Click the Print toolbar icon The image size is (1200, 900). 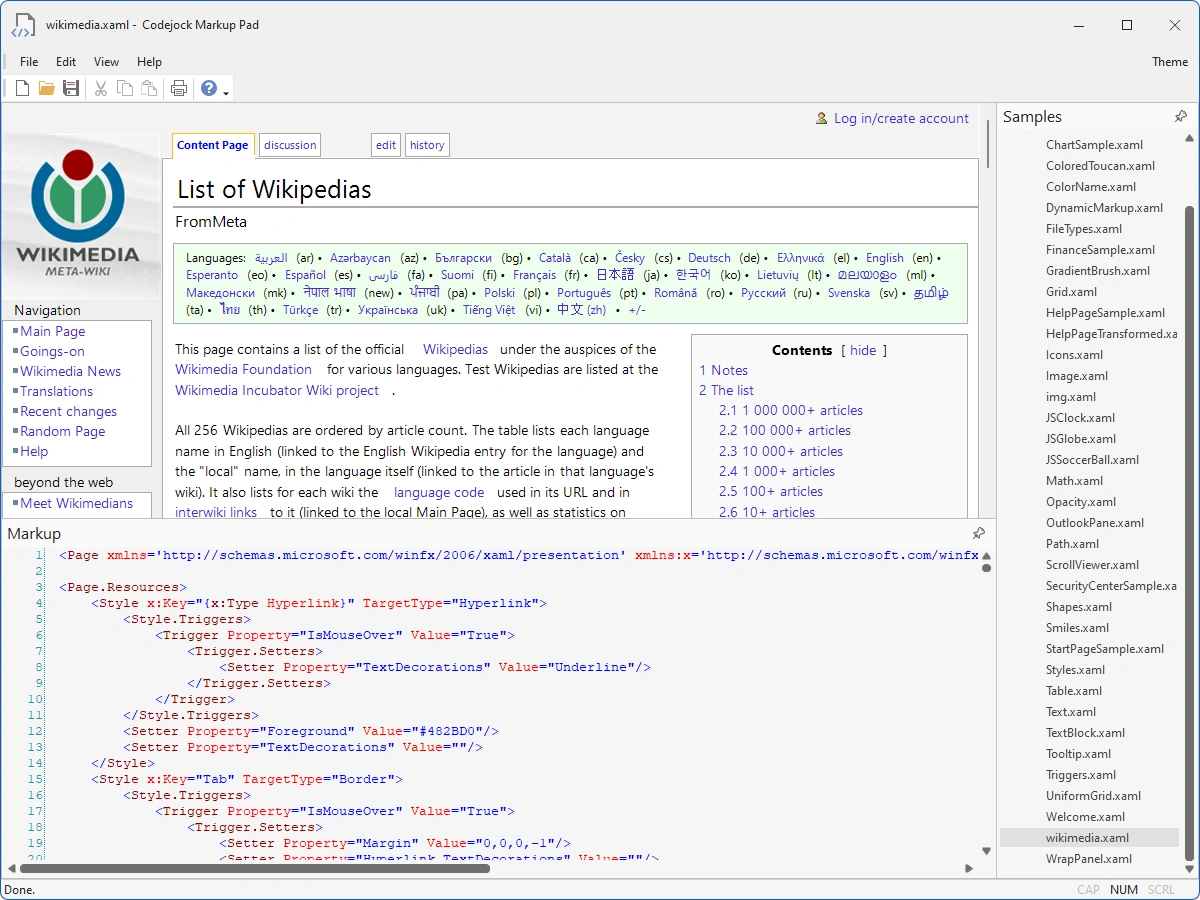pyautogui.click(x=179, y=88)
